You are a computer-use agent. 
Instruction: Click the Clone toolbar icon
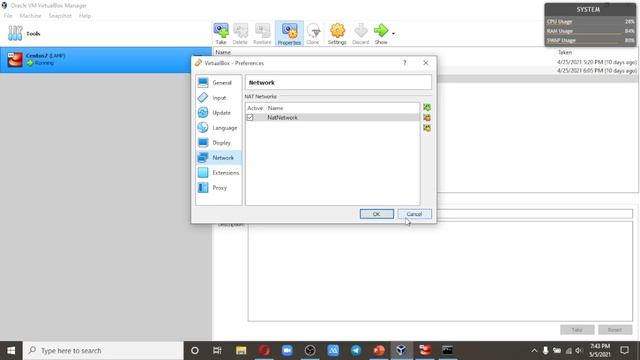click(313, 33)
